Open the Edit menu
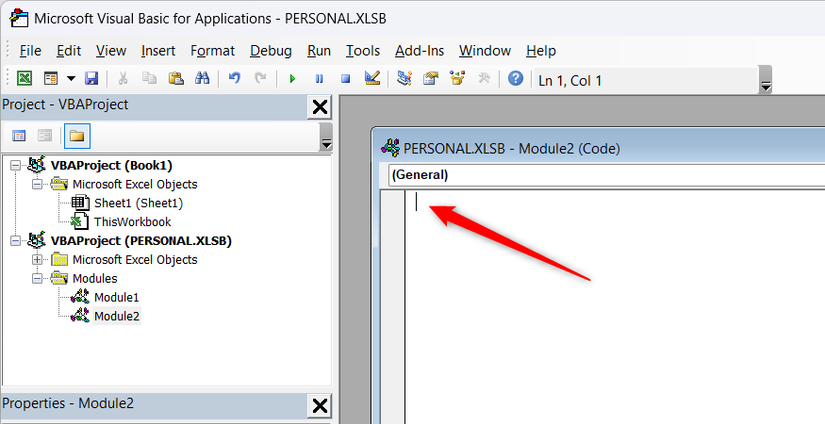Image resolution: width=825 pixels, height=424 pixels. (69, 51)
